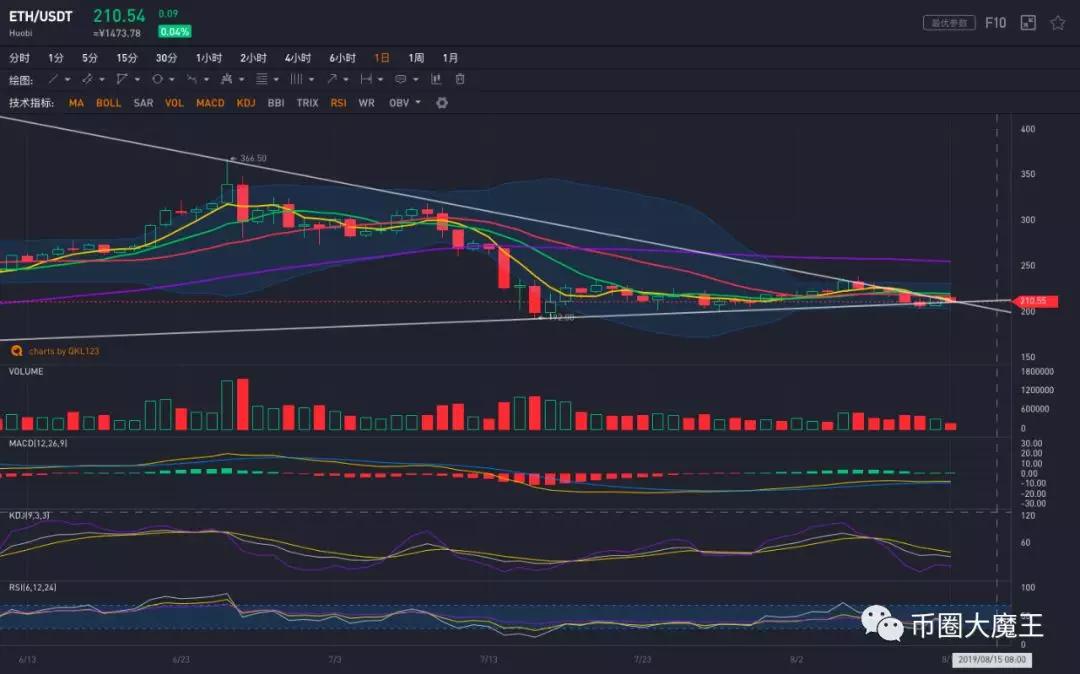Image resolution: width=1080 pixels, height=674 pixels.
Task: Click the red 210.55 price tag
Action: pyautogui.click(x=1034, y=301)
